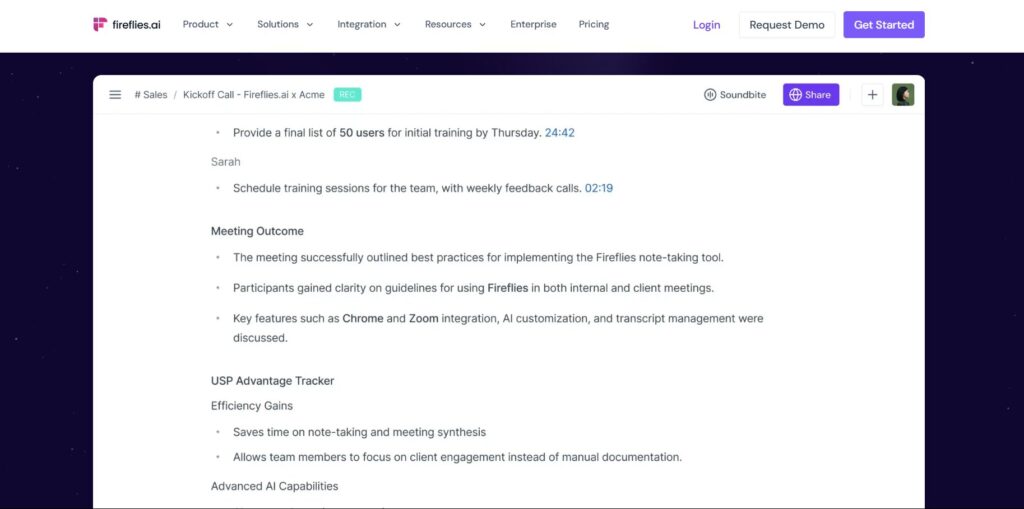The image size is (1024, 509).
Task: Click the plus icon beside Share
Action: [872, 95]
